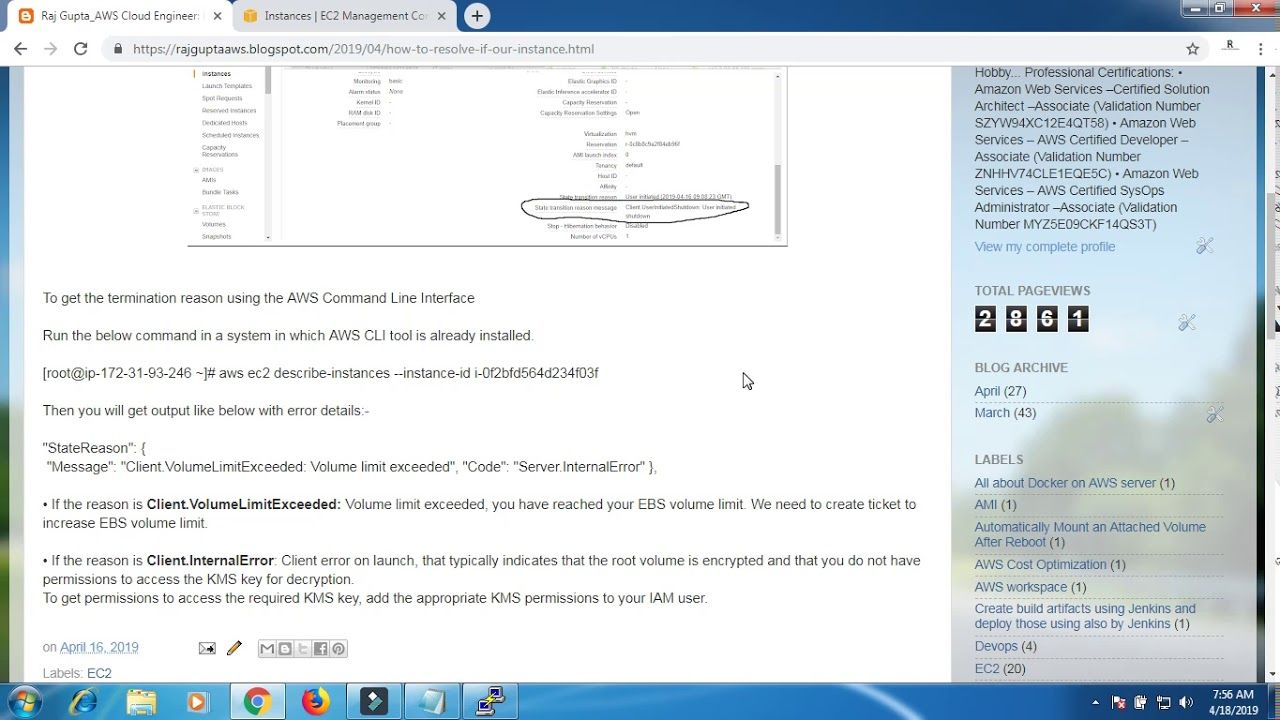Open the Filmora taskbar icon
The height and width of the screenshot is (720, 1280).
tap(374, 702)
